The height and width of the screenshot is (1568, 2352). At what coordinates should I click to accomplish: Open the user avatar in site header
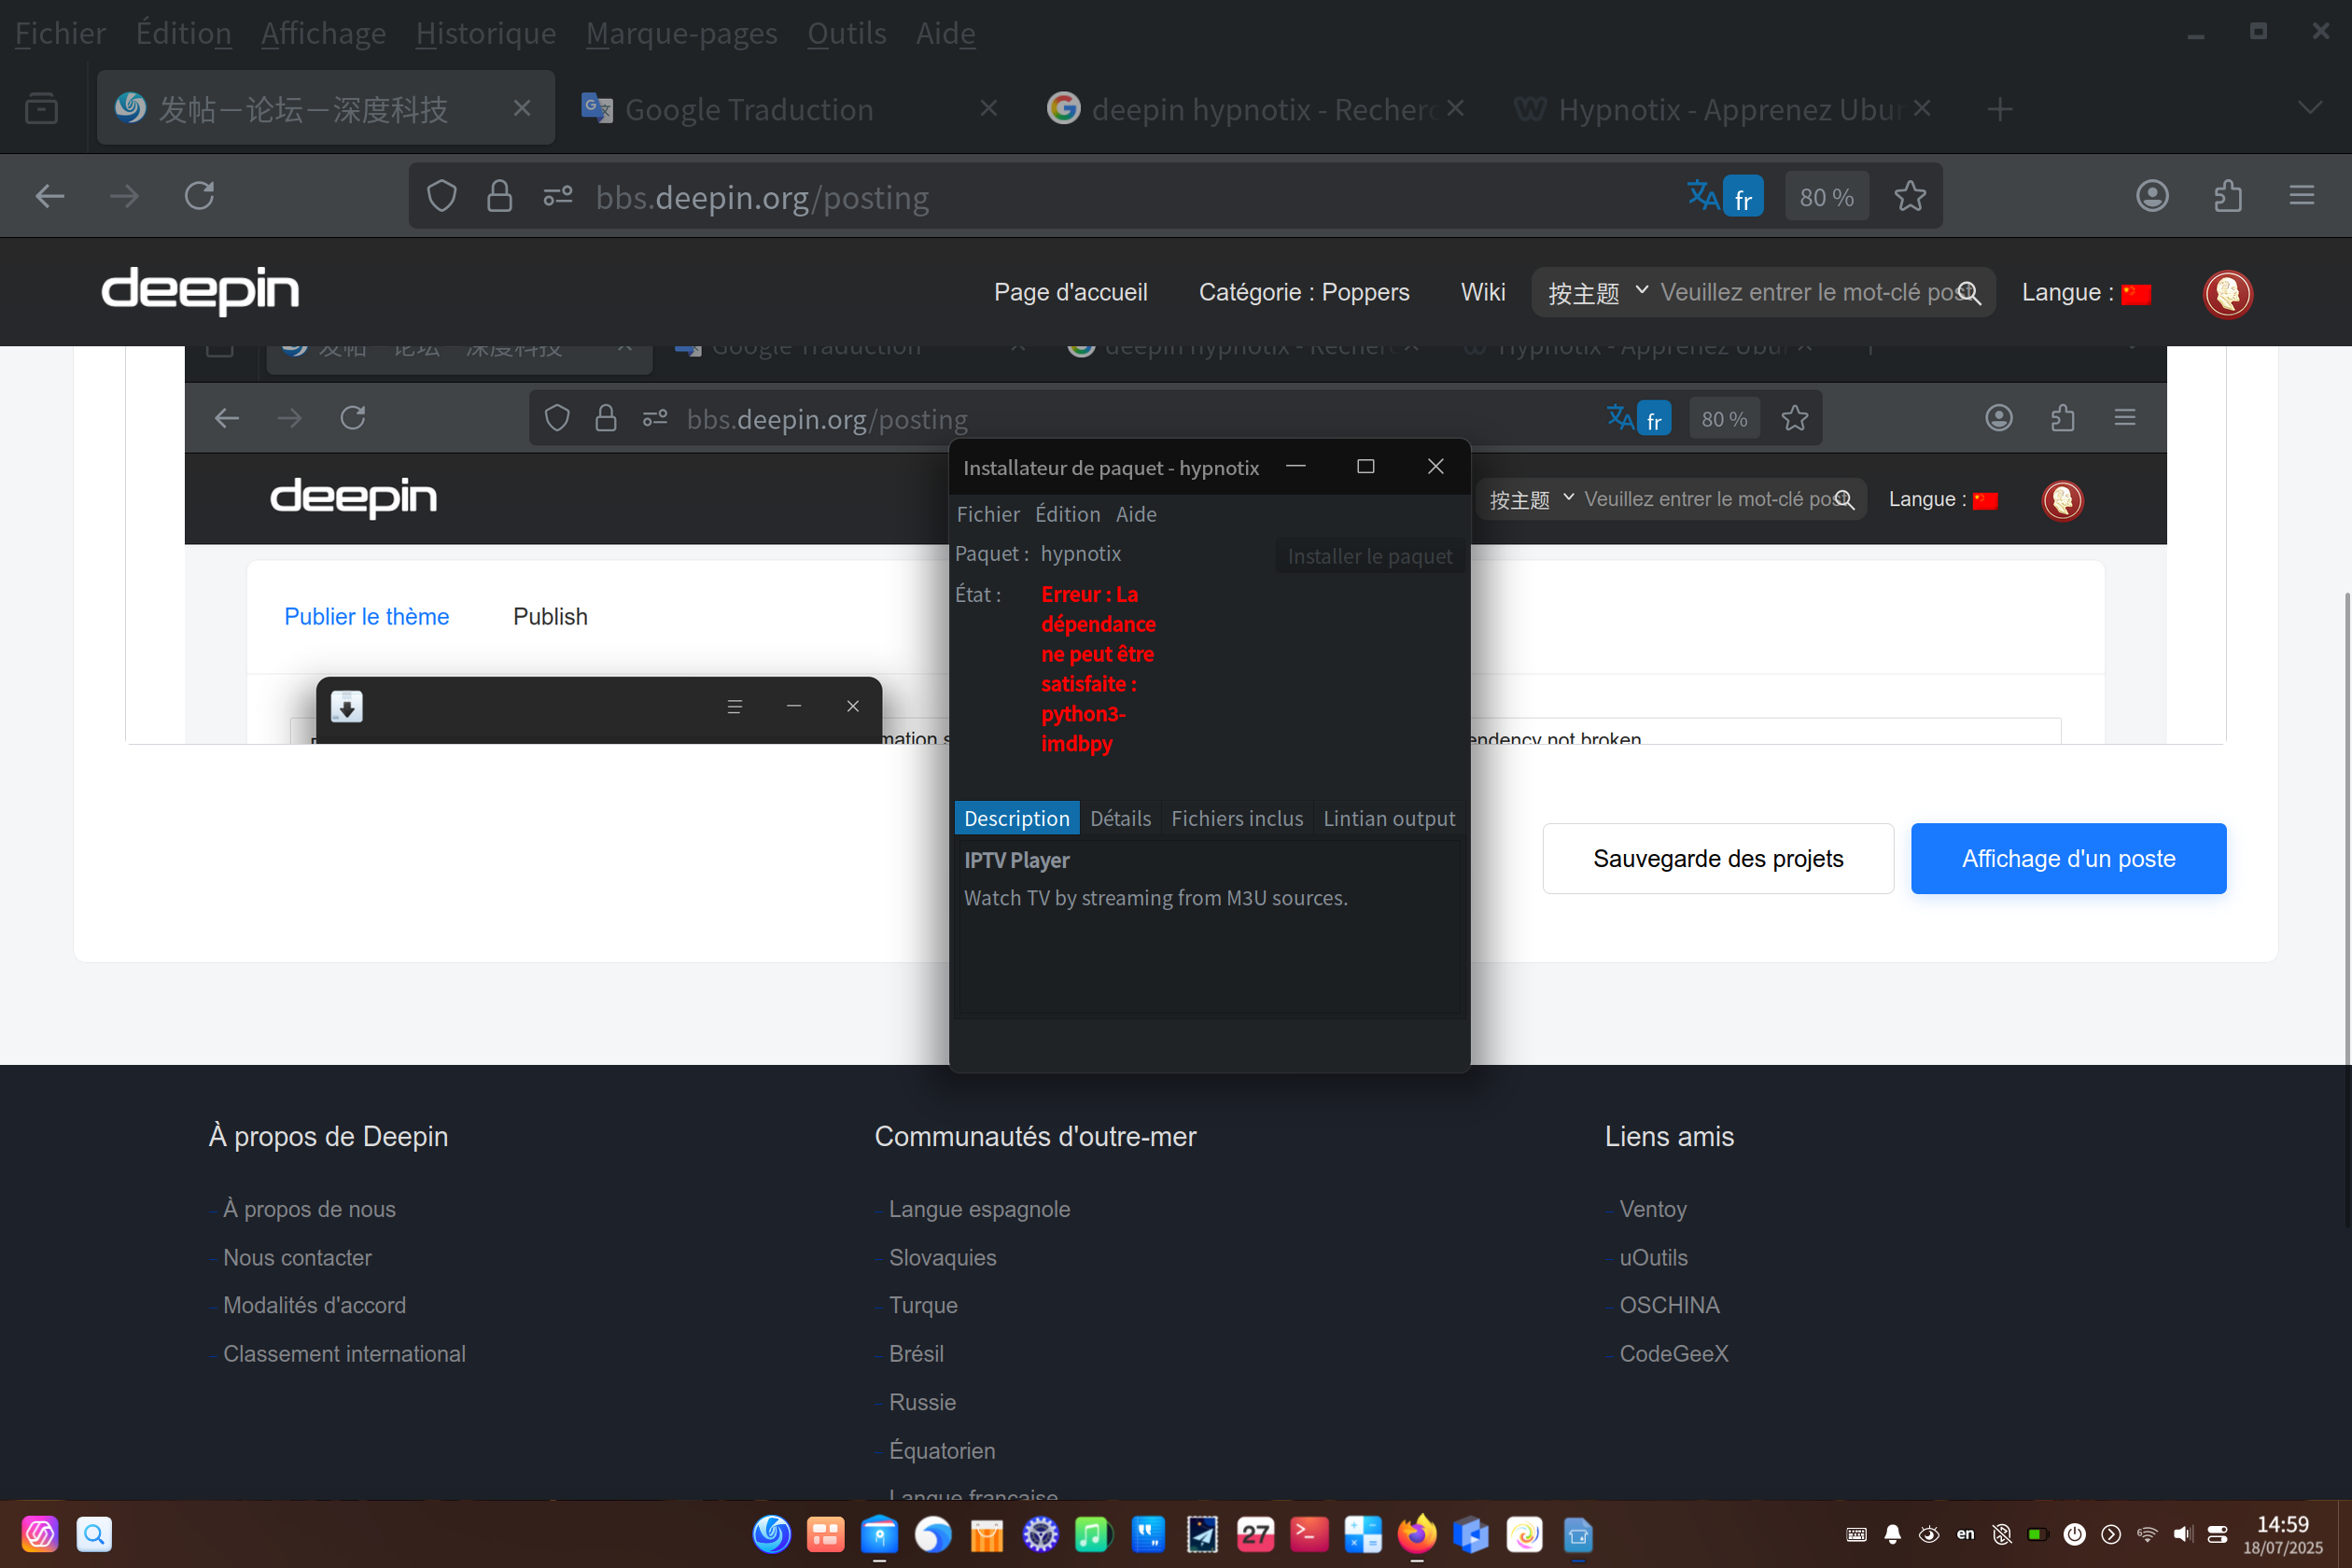(x=2228, y=293)
